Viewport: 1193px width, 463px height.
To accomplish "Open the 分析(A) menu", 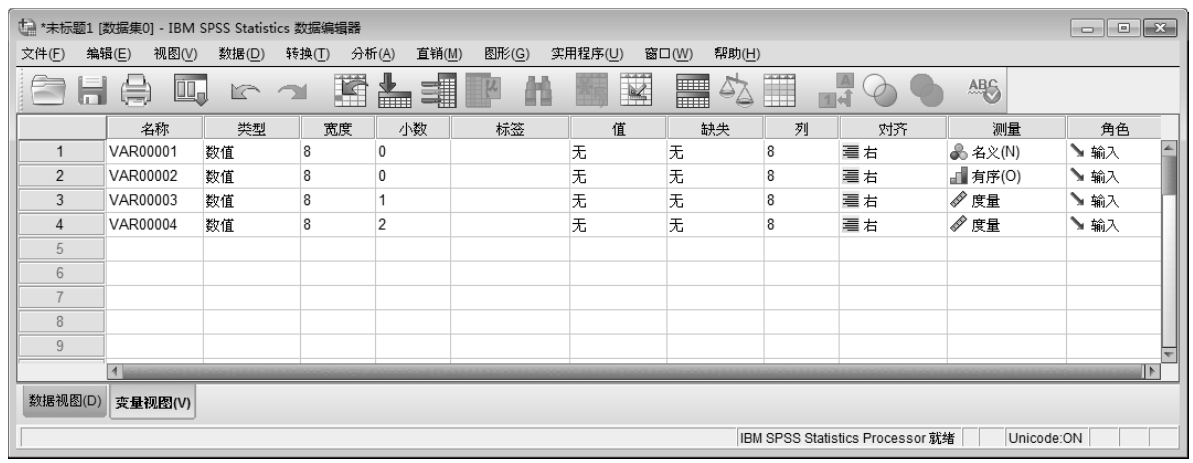I will (373, 53).
